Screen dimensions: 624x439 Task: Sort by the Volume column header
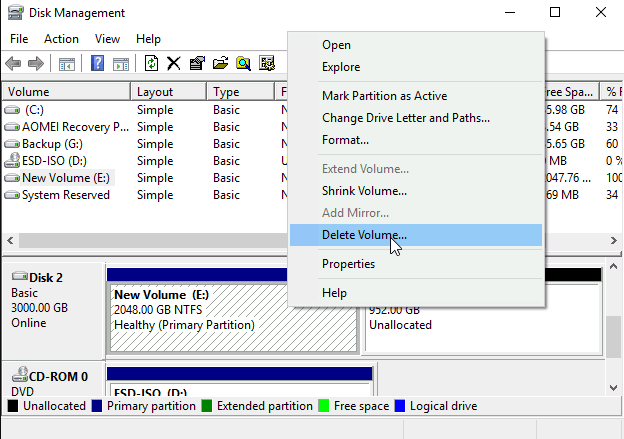tap(66, 92)
